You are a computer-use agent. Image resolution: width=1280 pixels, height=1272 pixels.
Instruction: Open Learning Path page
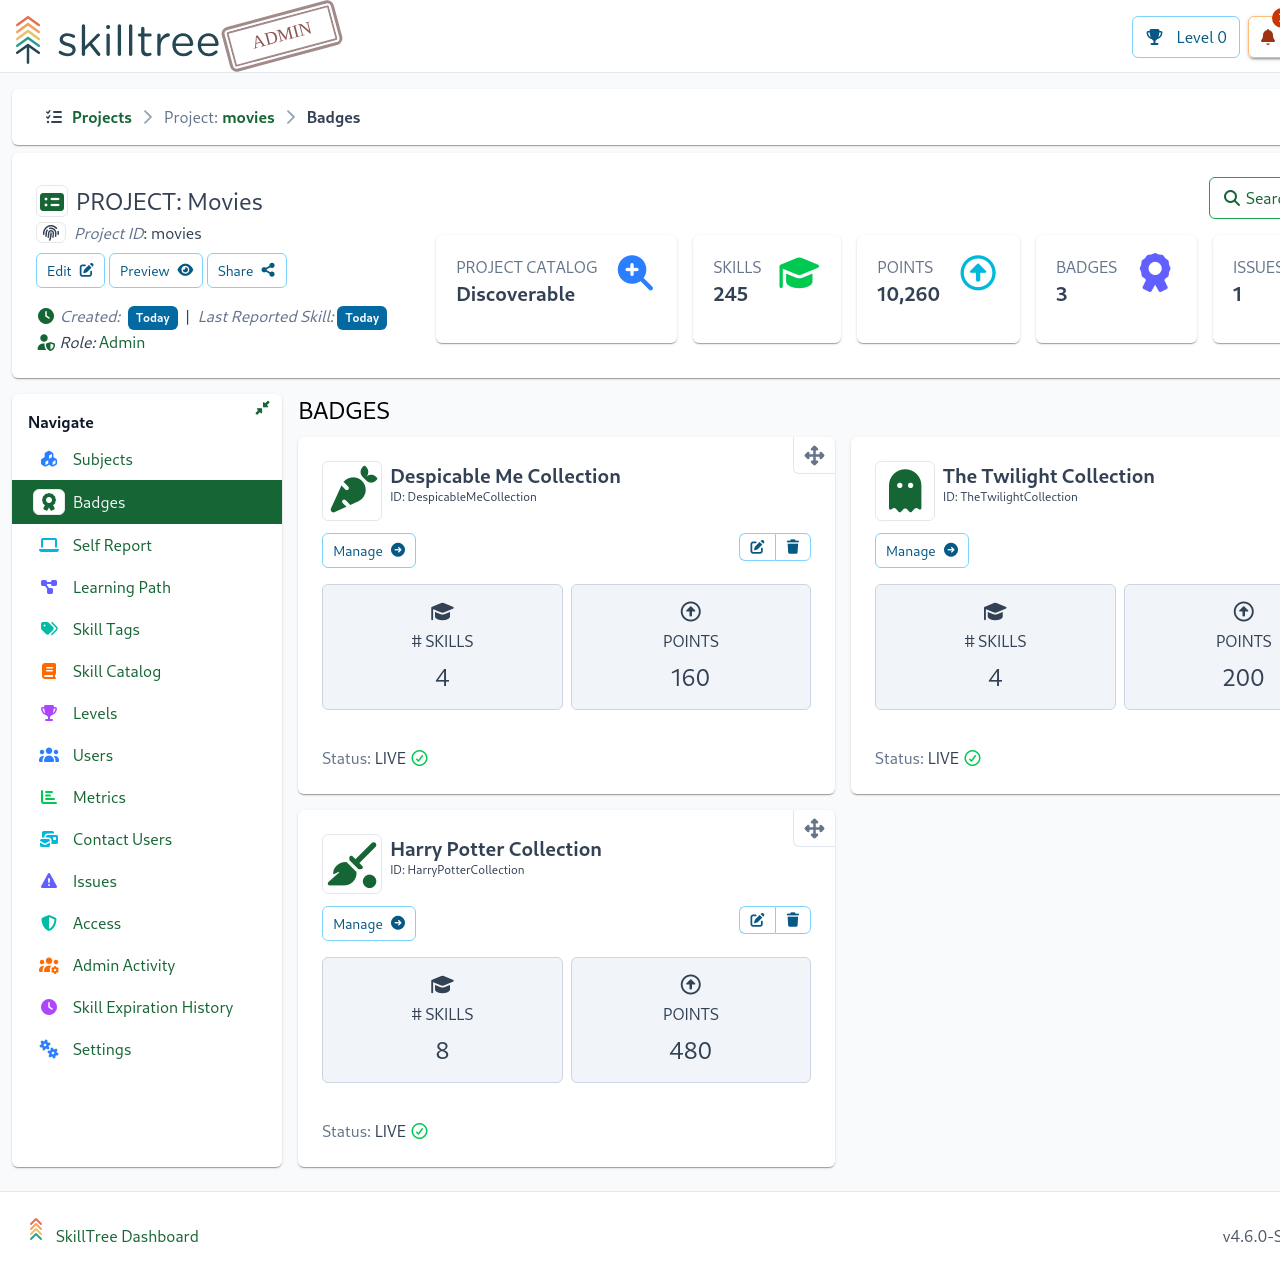147,587
